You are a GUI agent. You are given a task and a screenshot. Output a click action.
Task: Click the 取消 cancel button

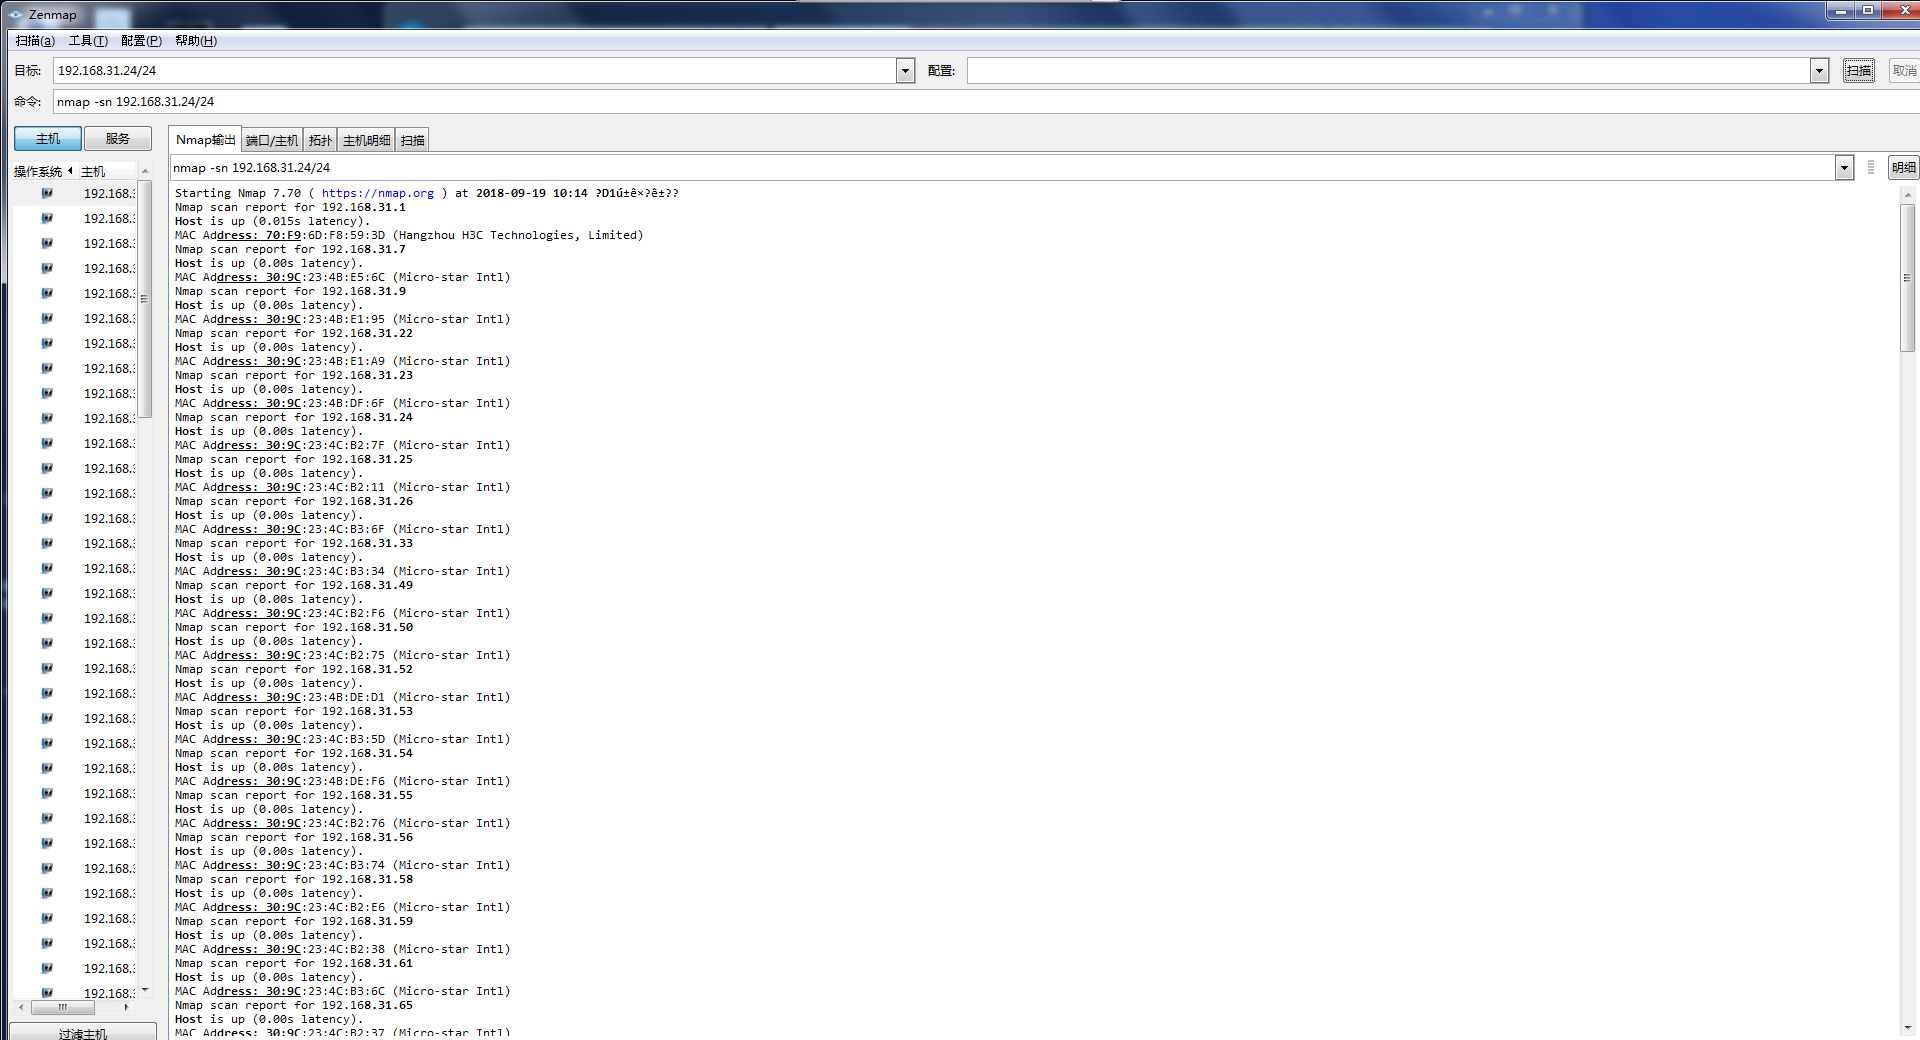pos(1904,71)
